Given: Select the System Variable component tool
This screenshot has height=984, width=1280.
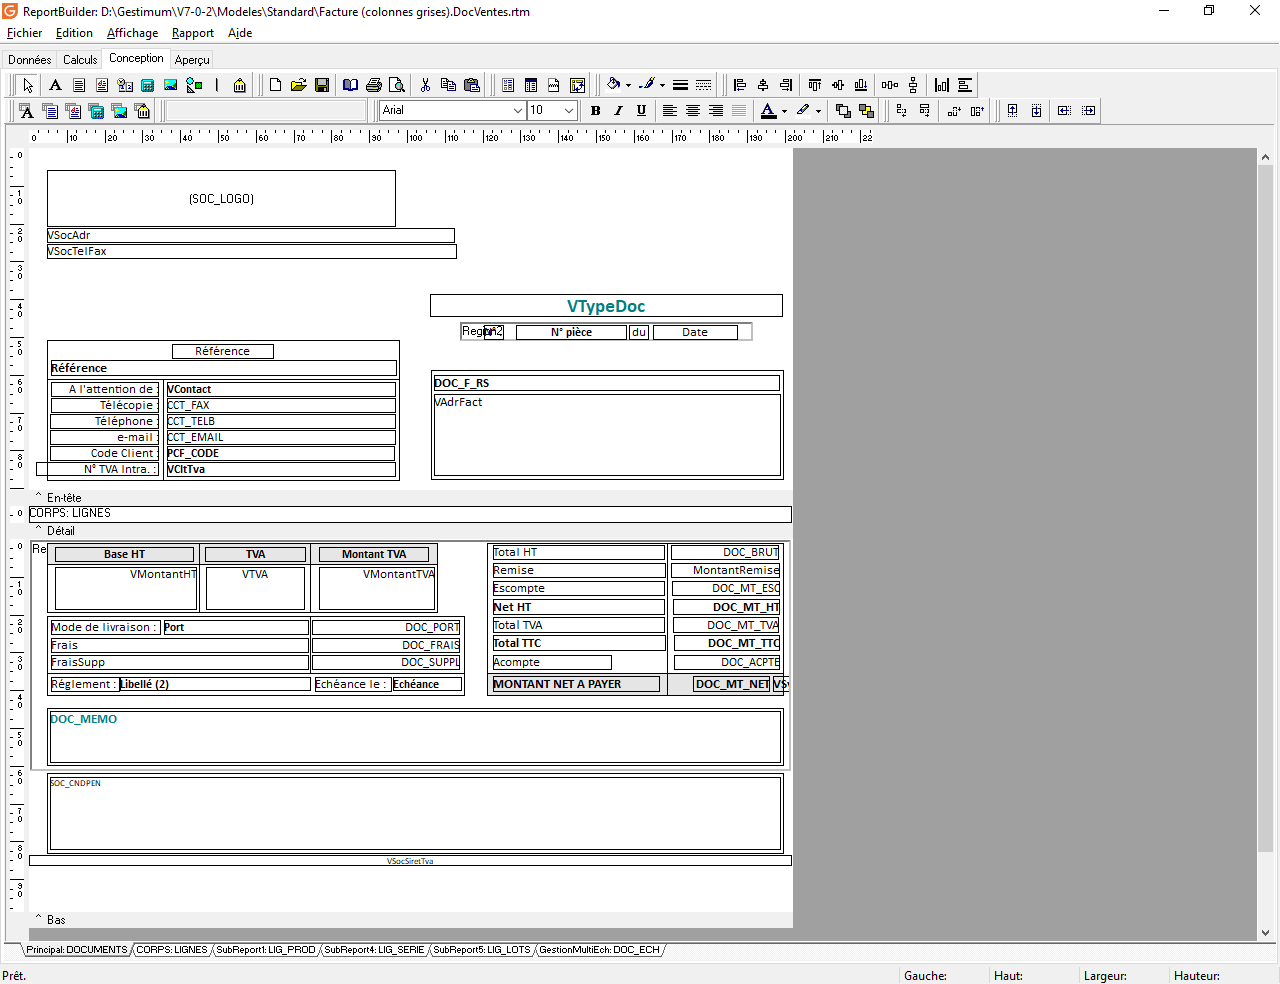Looking at the screenshot, I should 125,85.
